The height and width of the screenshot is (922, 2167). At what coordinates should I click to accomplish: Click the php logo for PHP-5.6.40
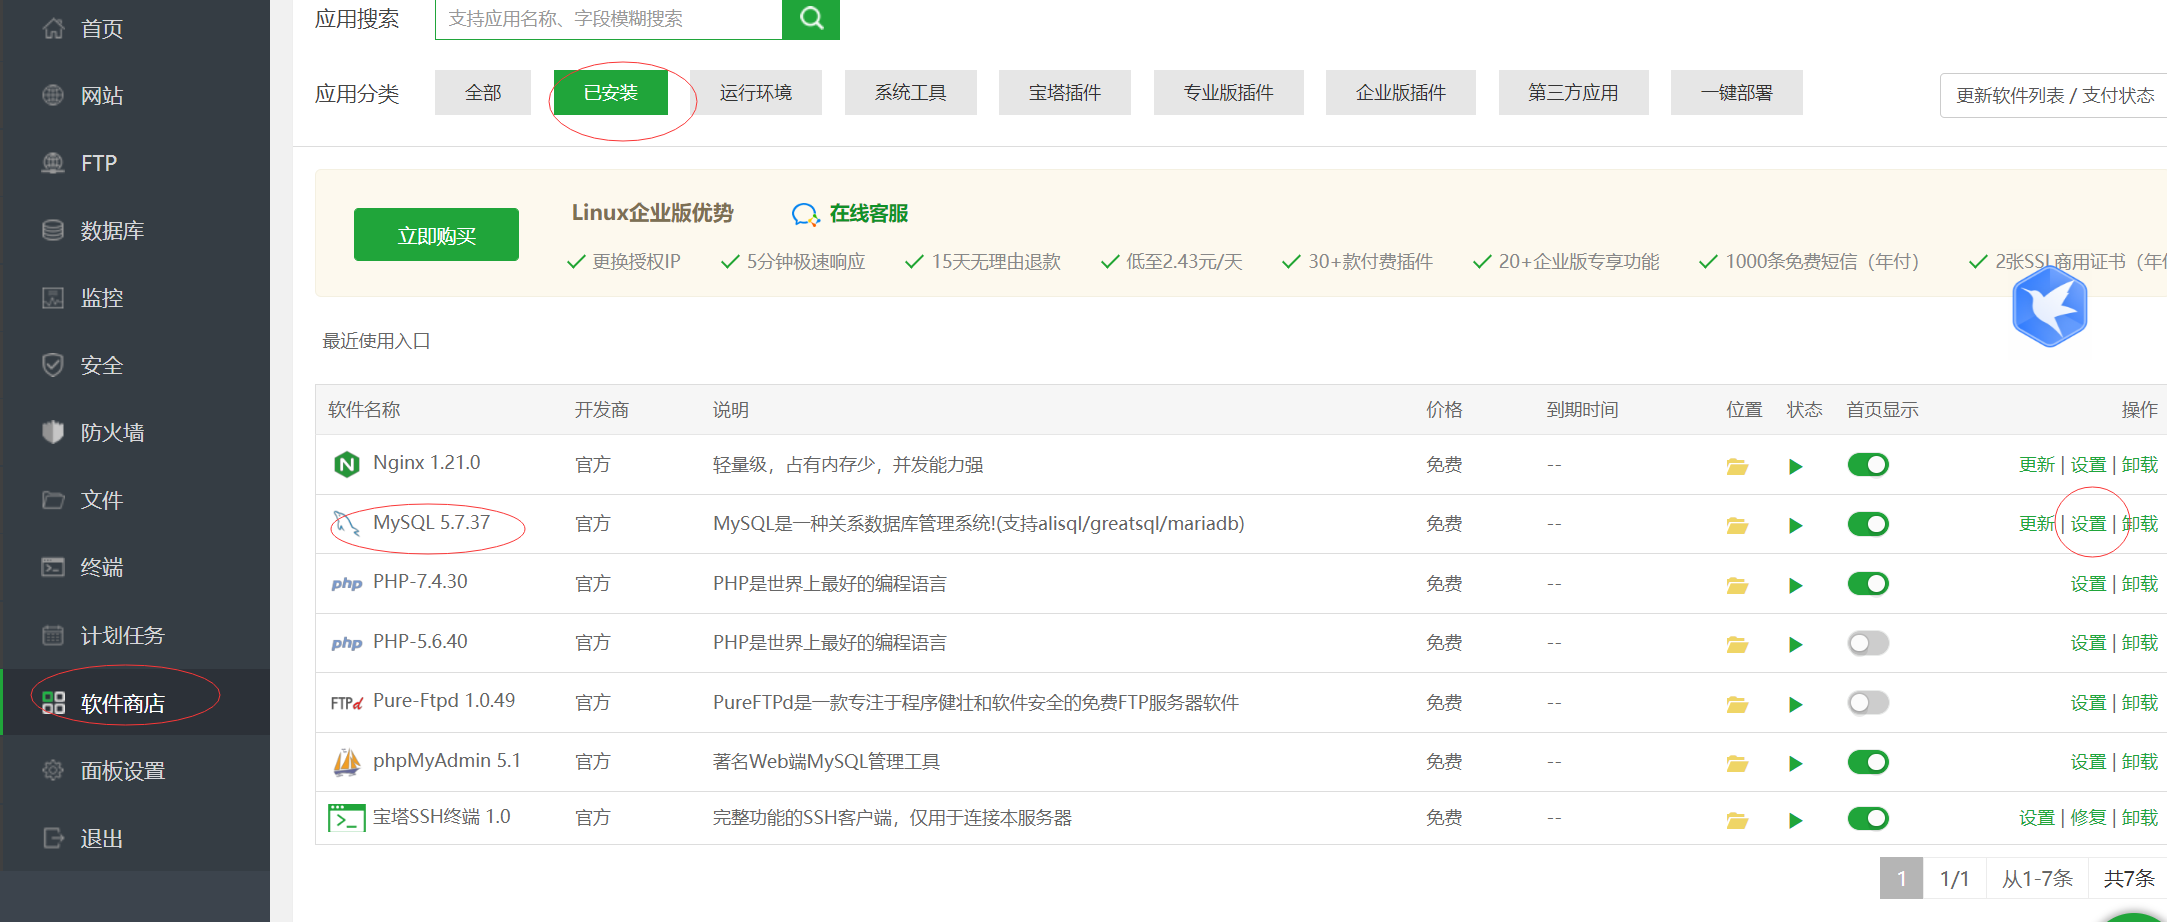click(346, 643)
